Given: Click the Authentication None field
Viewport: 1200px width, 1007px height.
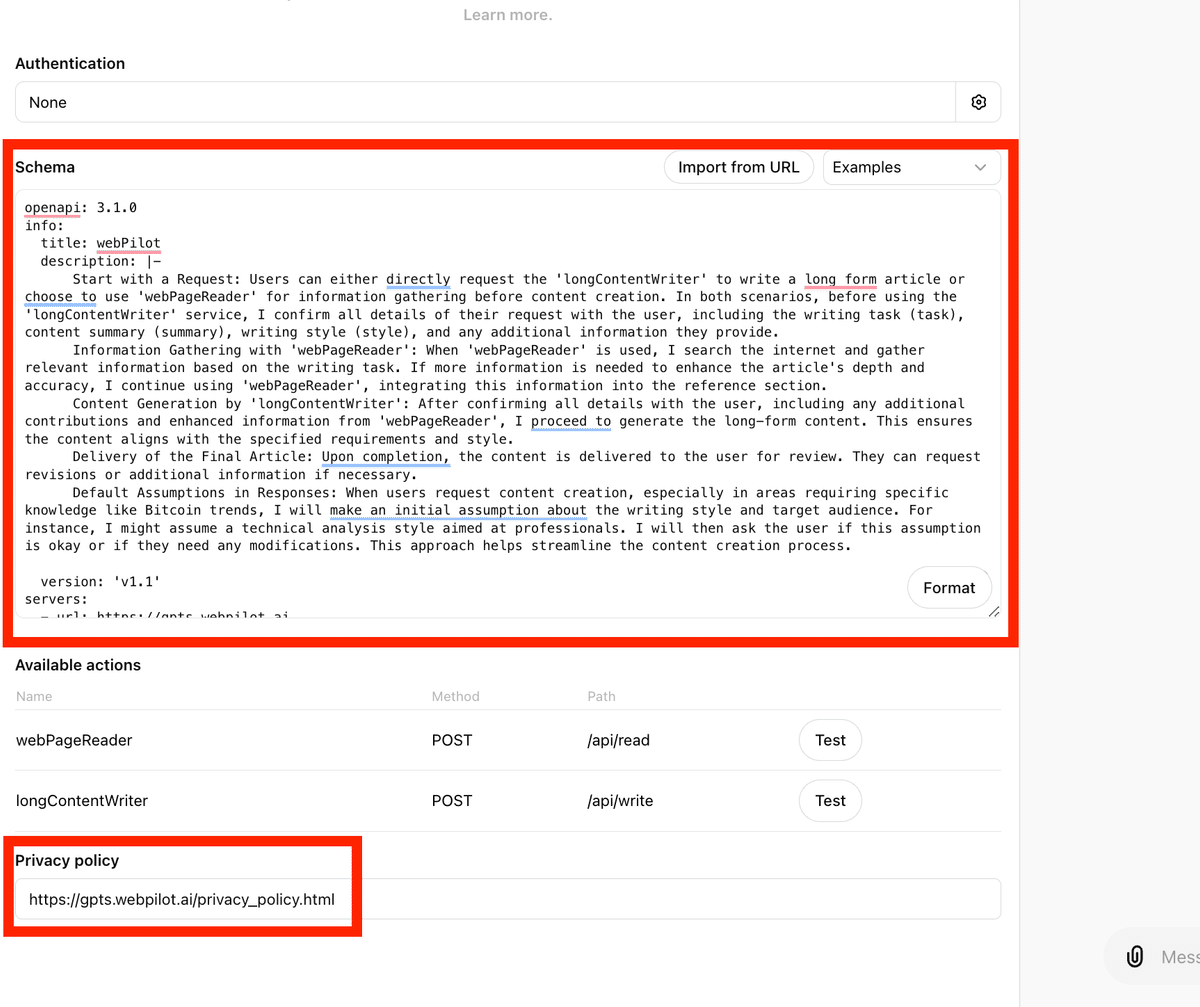Looking at the screenshot, I should (486, 102).
